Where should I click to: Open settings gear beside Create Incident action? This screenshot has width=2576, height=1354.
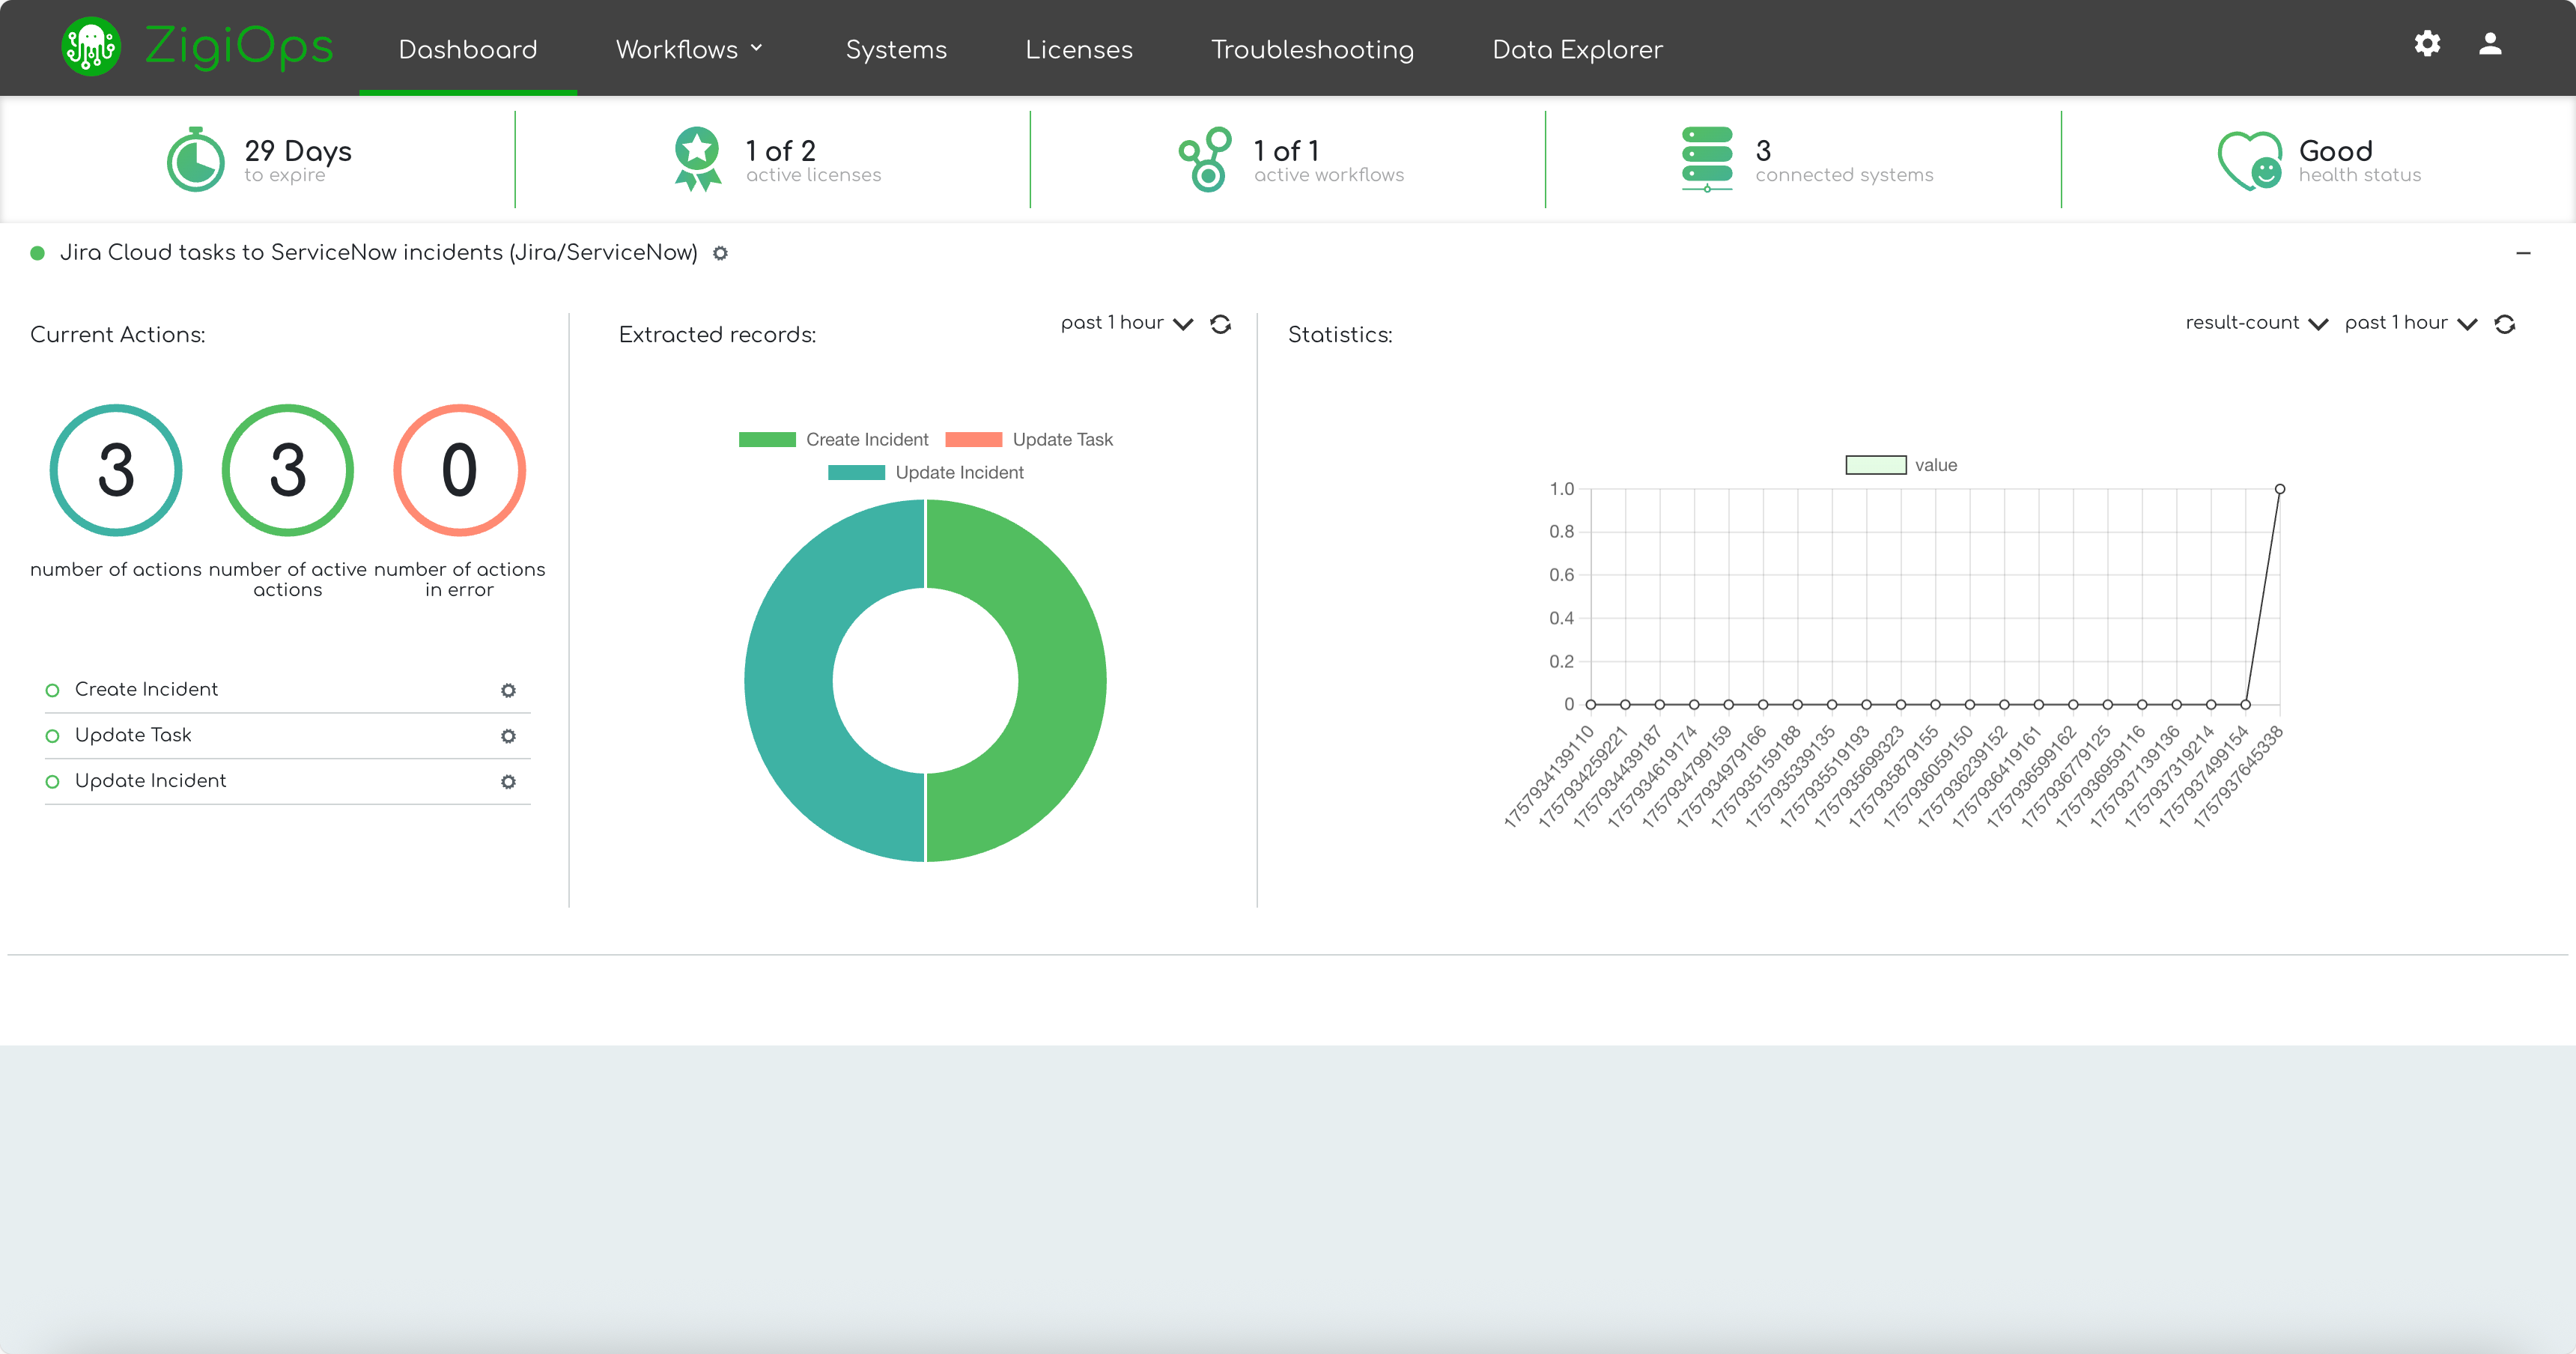(508, 691)
